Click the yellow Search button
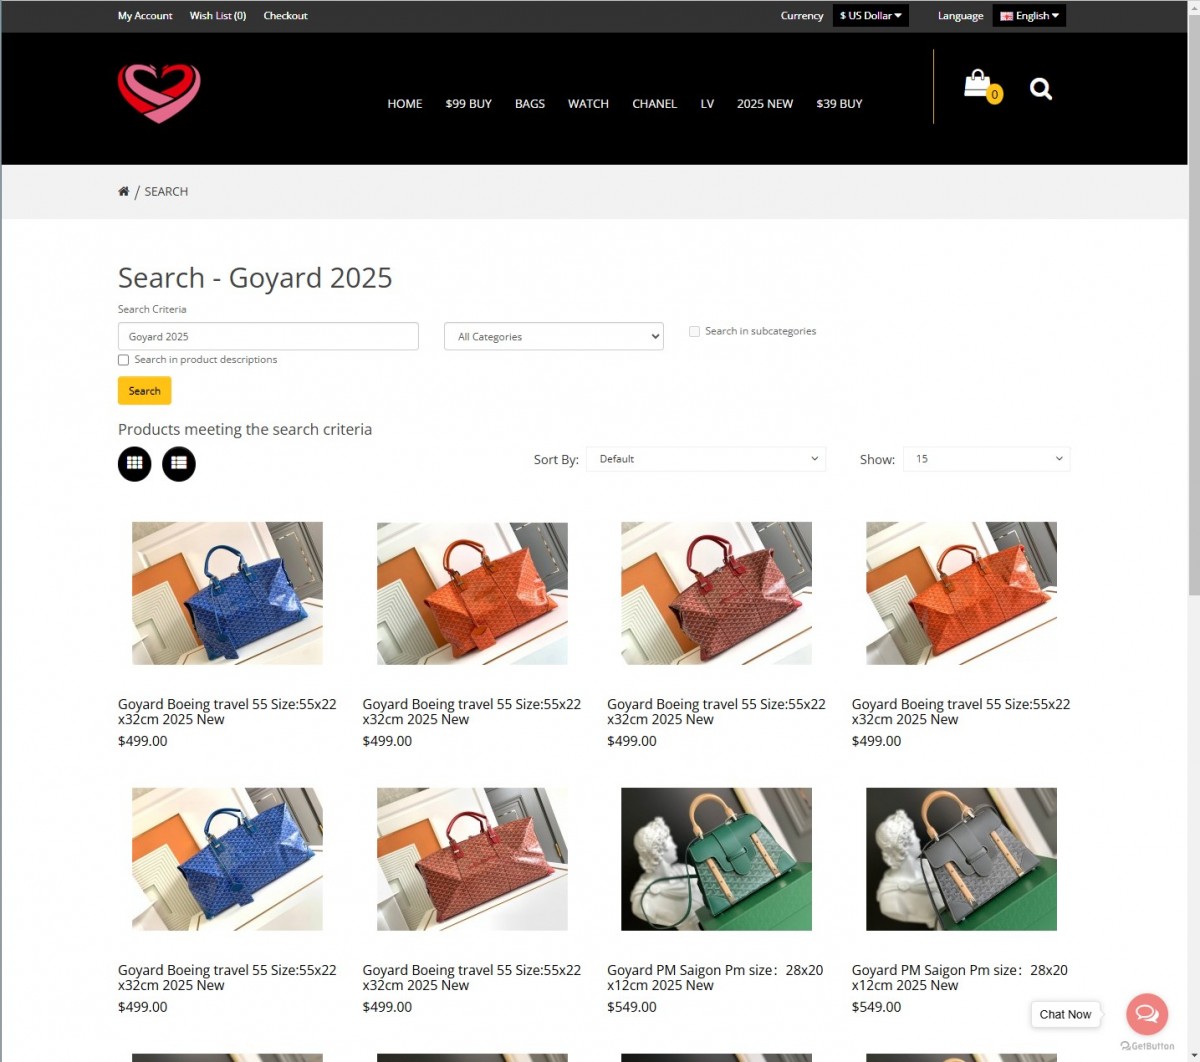Screen dimensions: 1200x1062 click(x=145, y=391)
